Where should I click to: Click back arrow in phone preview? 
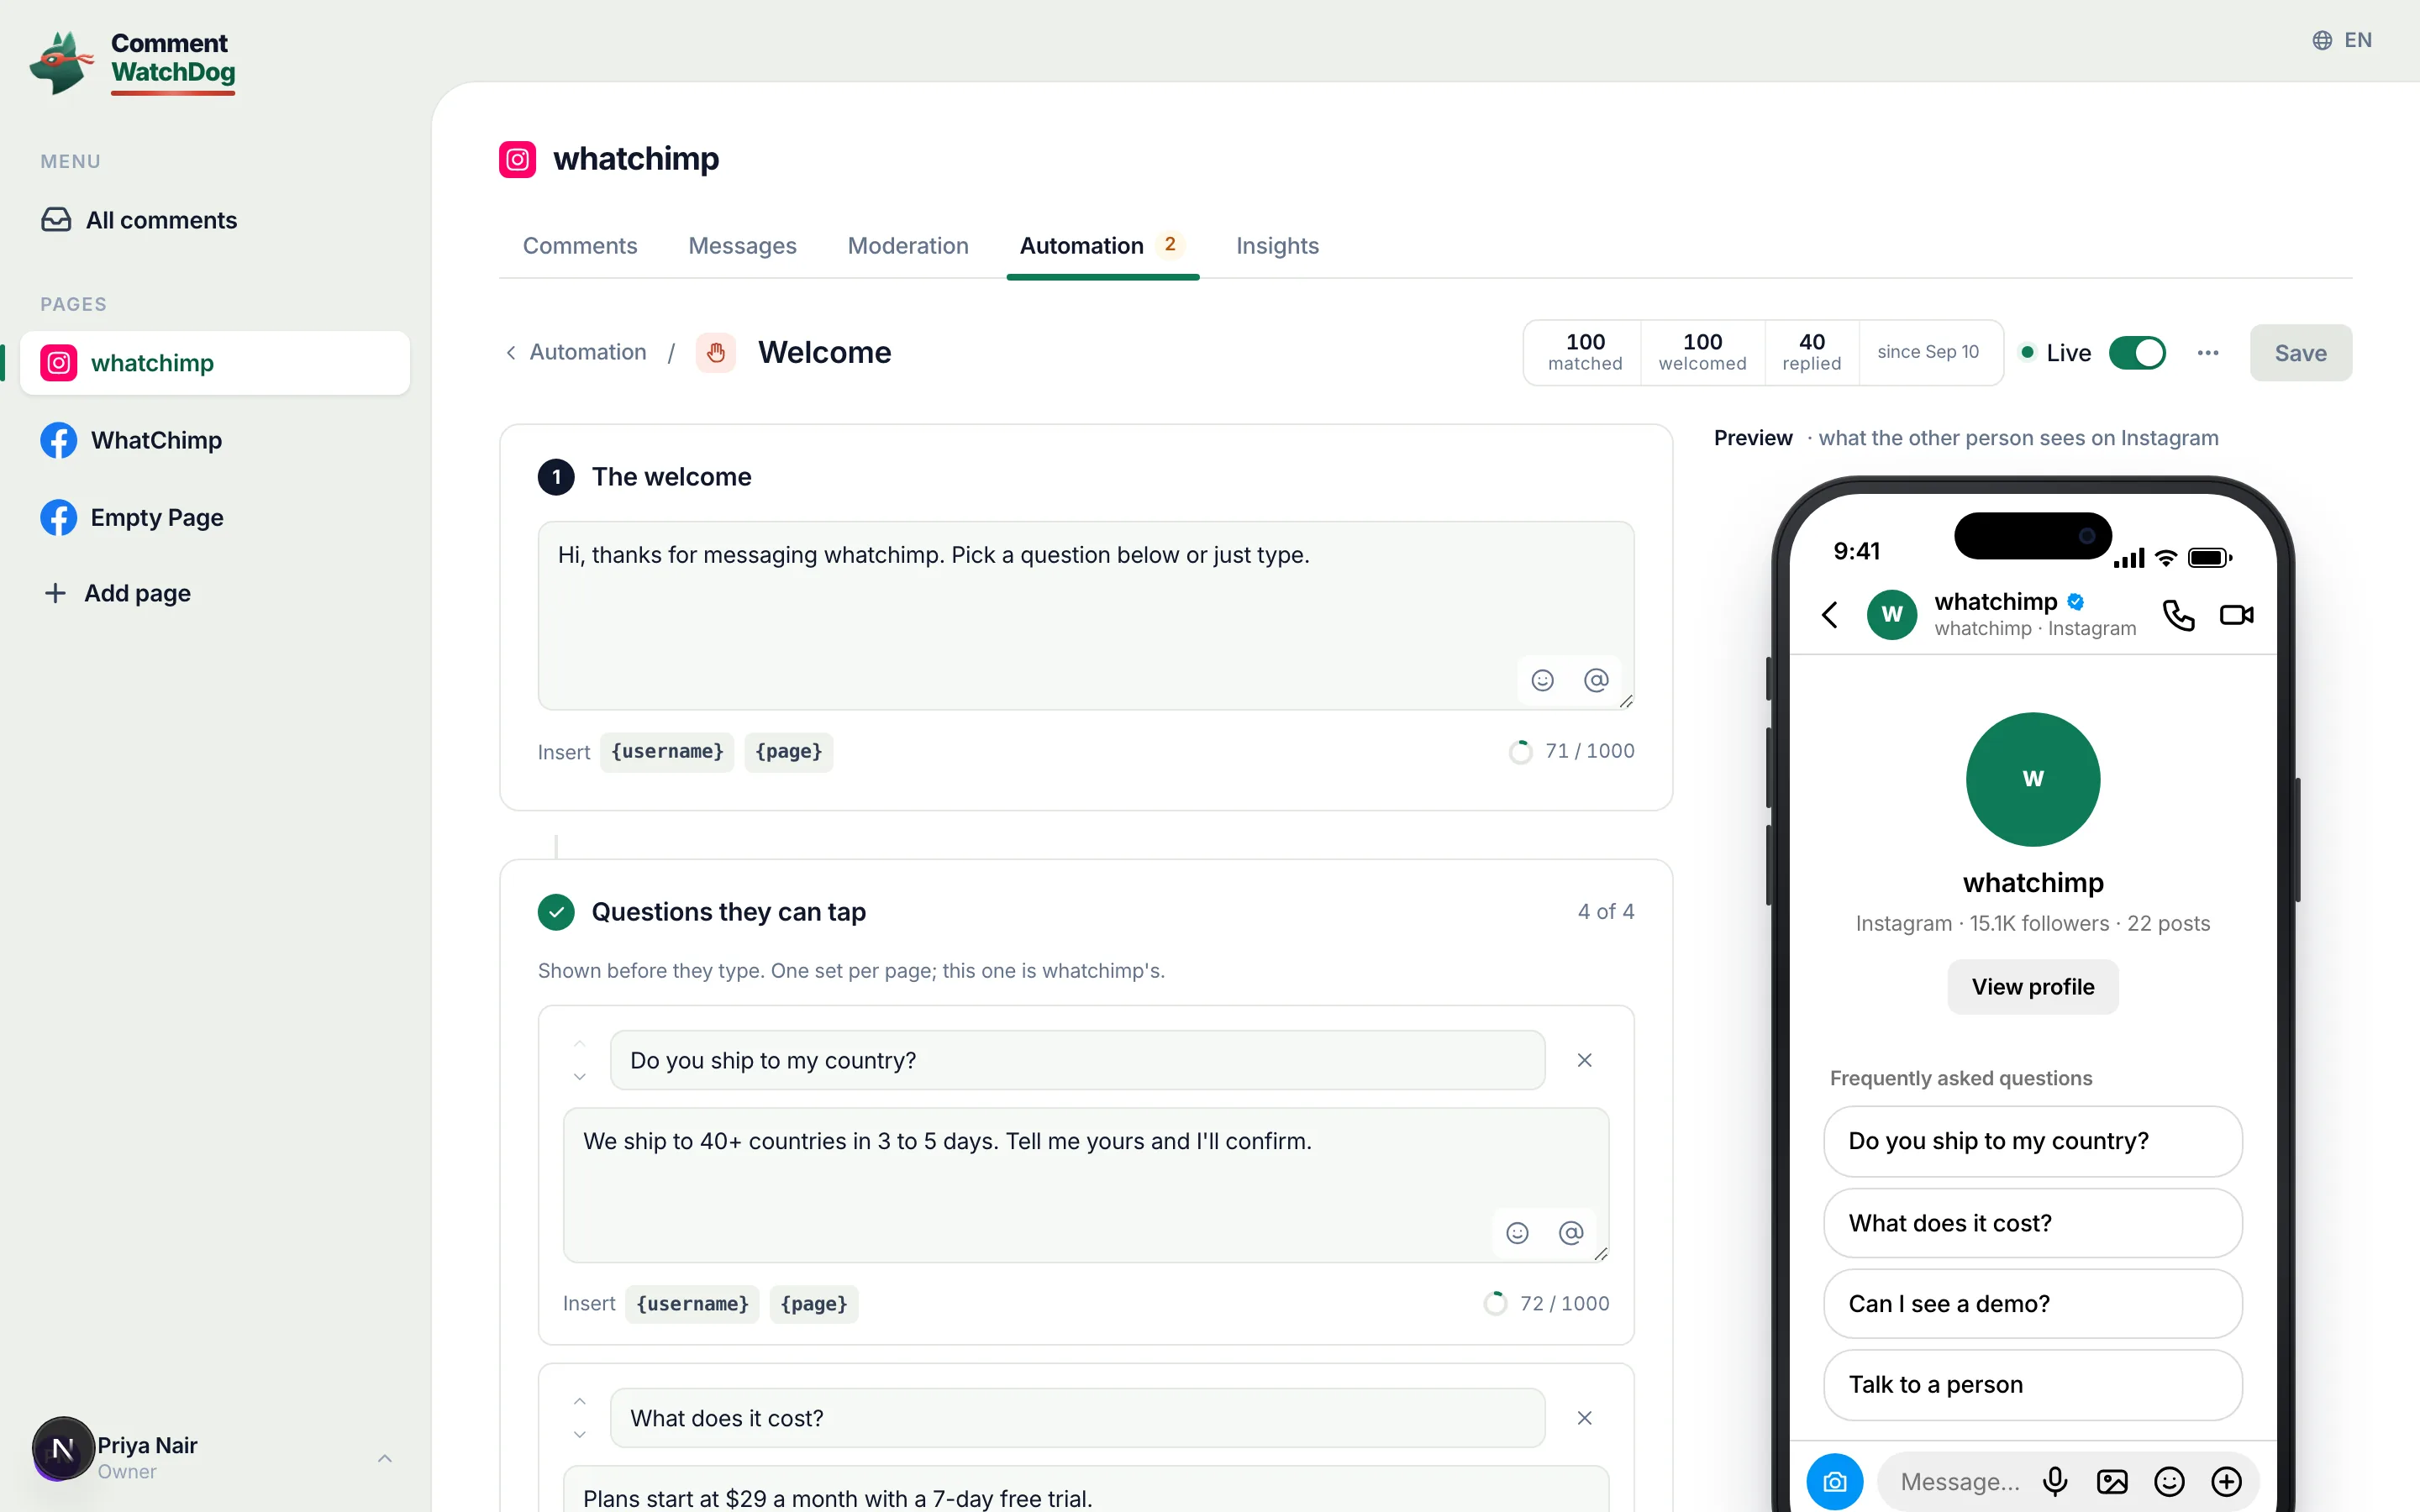1830,615
